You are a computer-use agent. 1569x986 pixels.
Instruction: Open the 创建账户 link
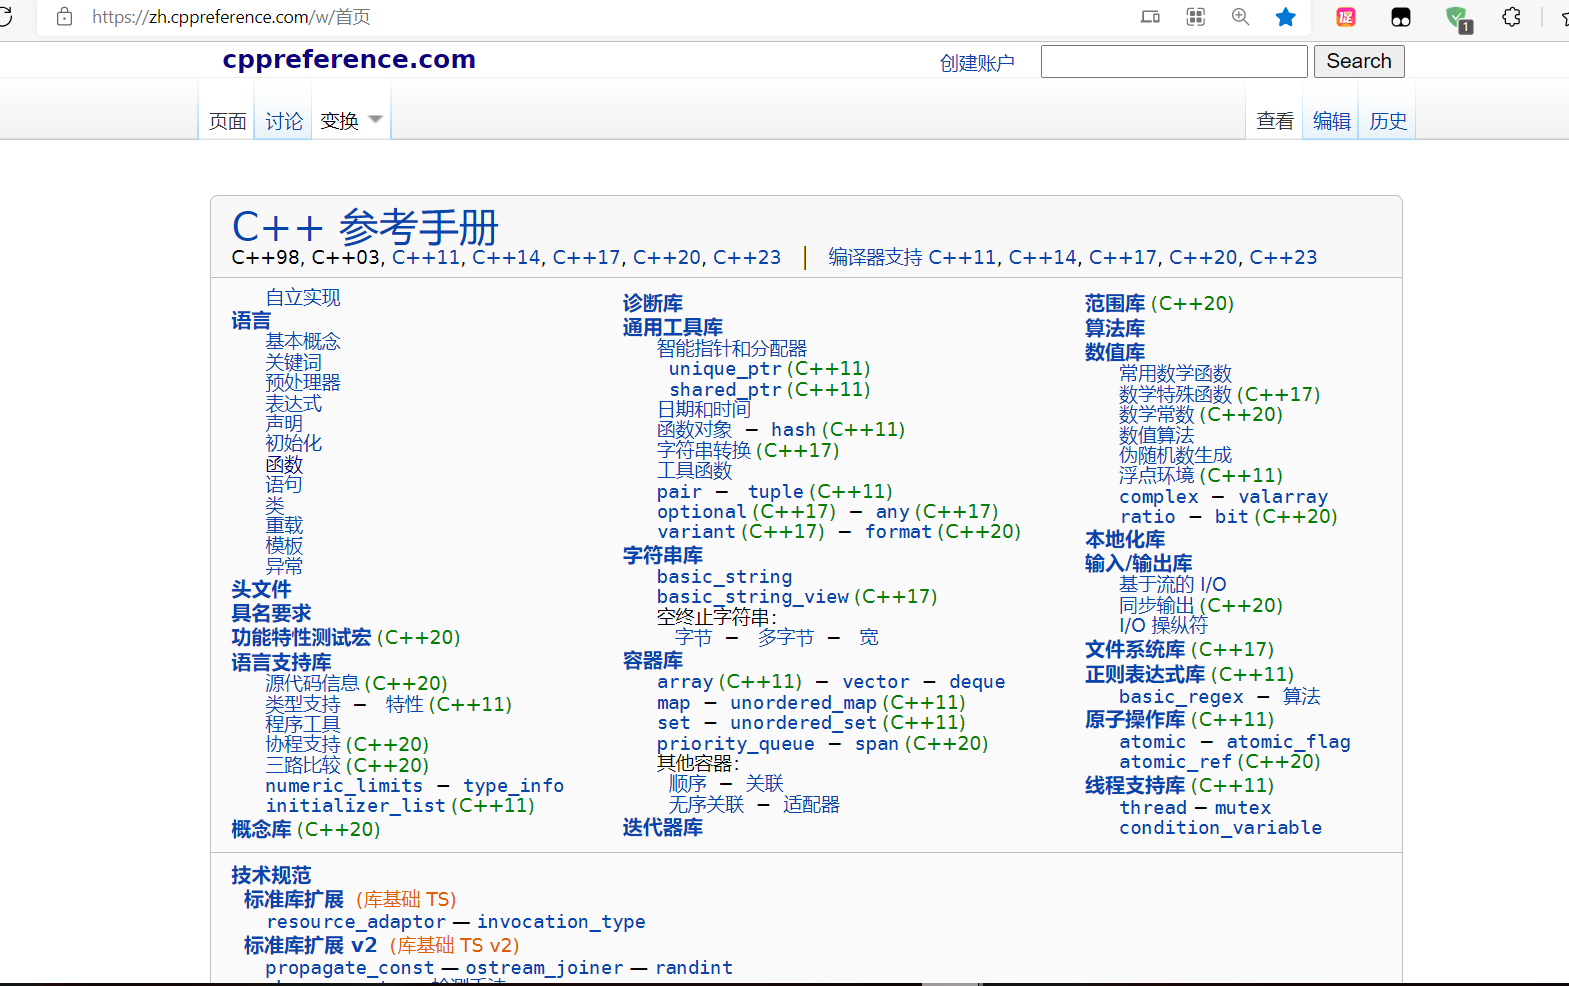coord(977,63)
